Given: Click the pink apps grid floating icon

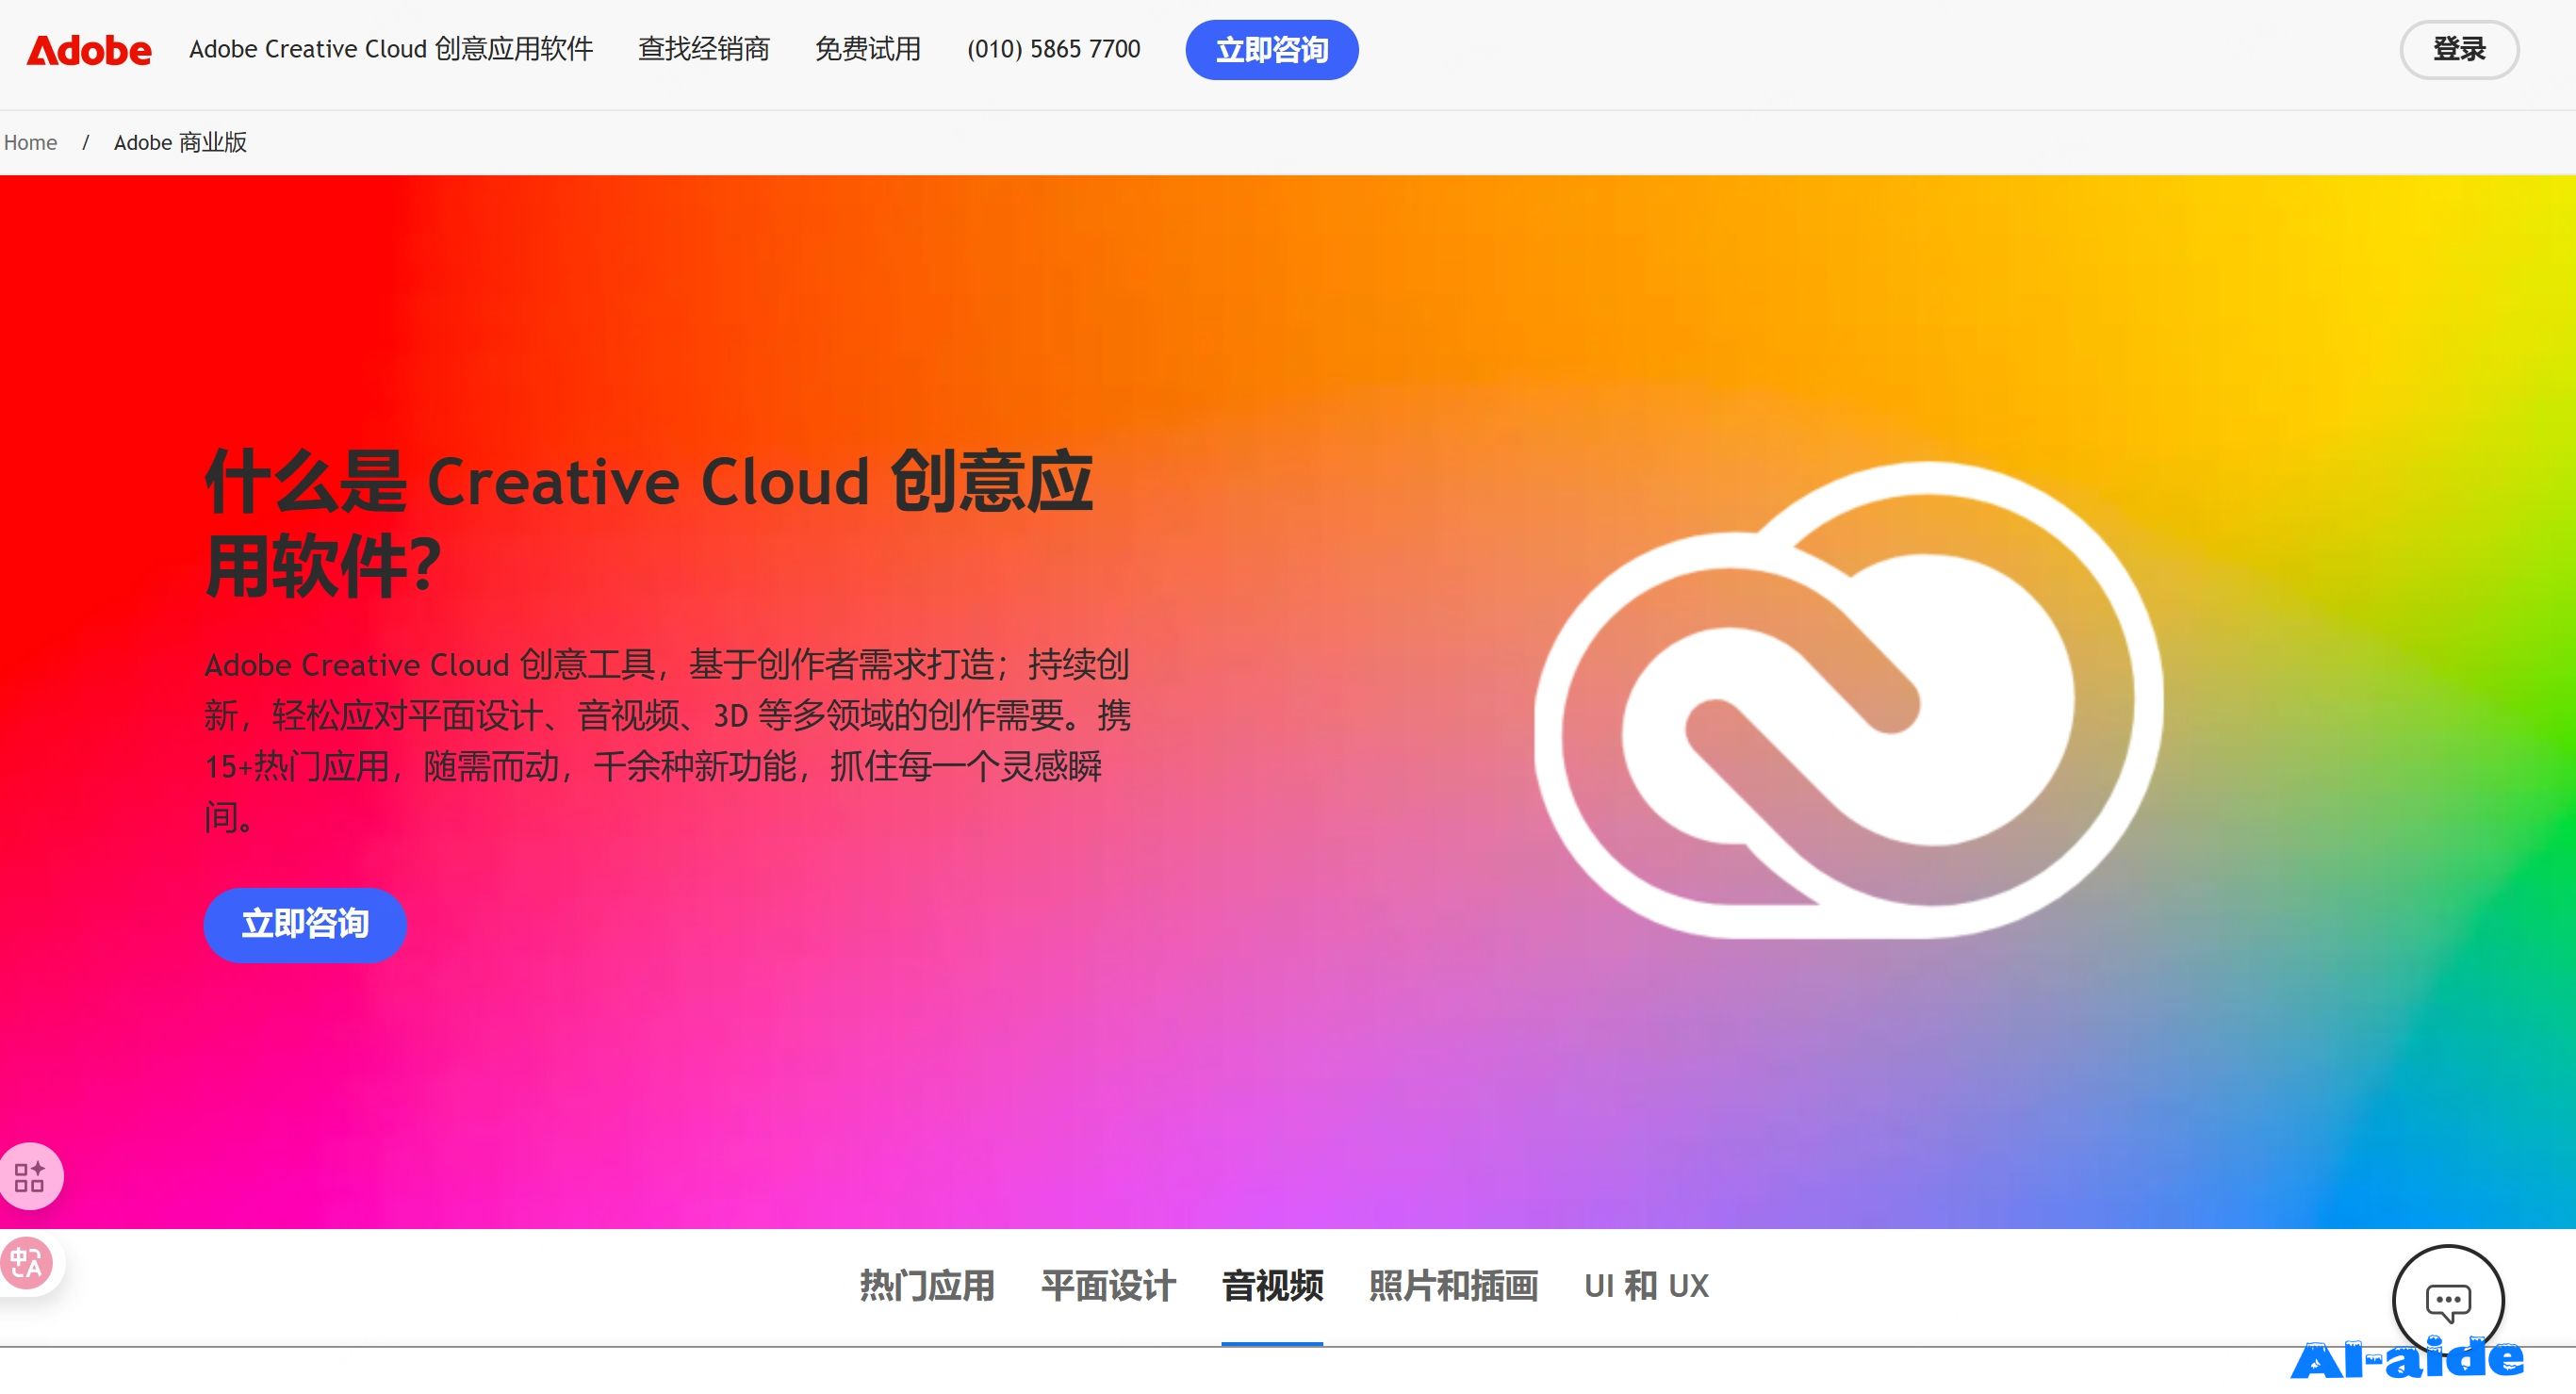Looking at the screenshot, I should (x=29, y=1176).
